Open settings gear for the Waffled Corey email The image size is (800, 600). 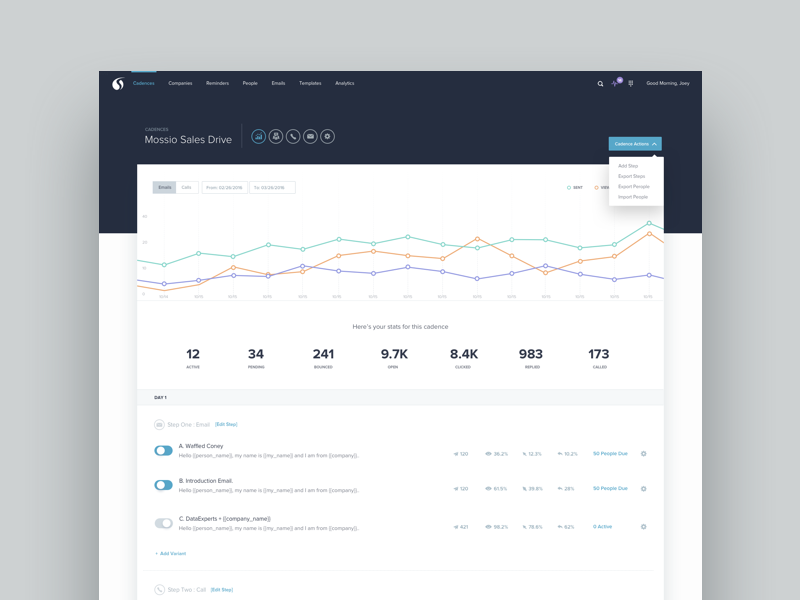tap(644, 453)
